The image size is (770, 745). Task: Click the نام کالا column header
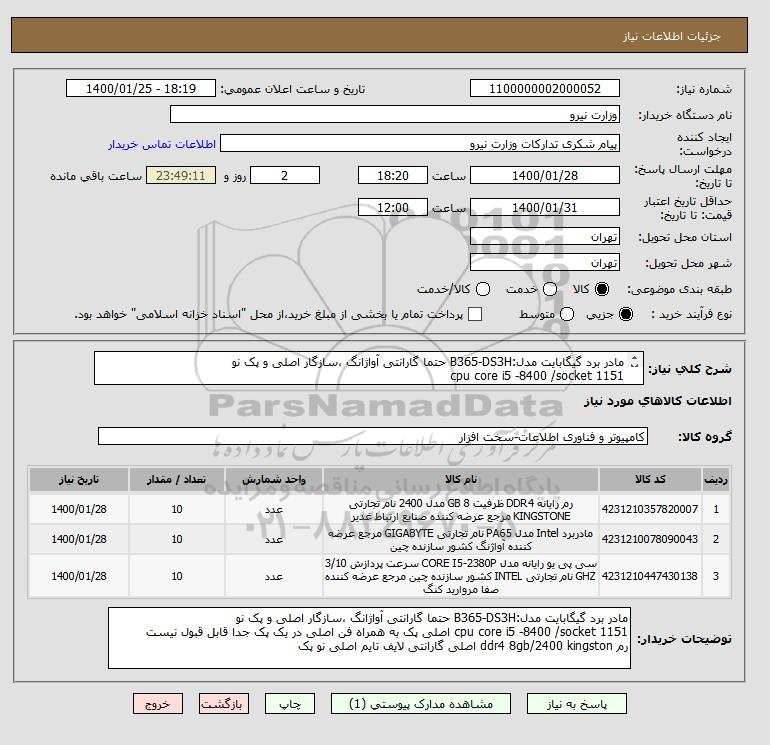[461, 479]
